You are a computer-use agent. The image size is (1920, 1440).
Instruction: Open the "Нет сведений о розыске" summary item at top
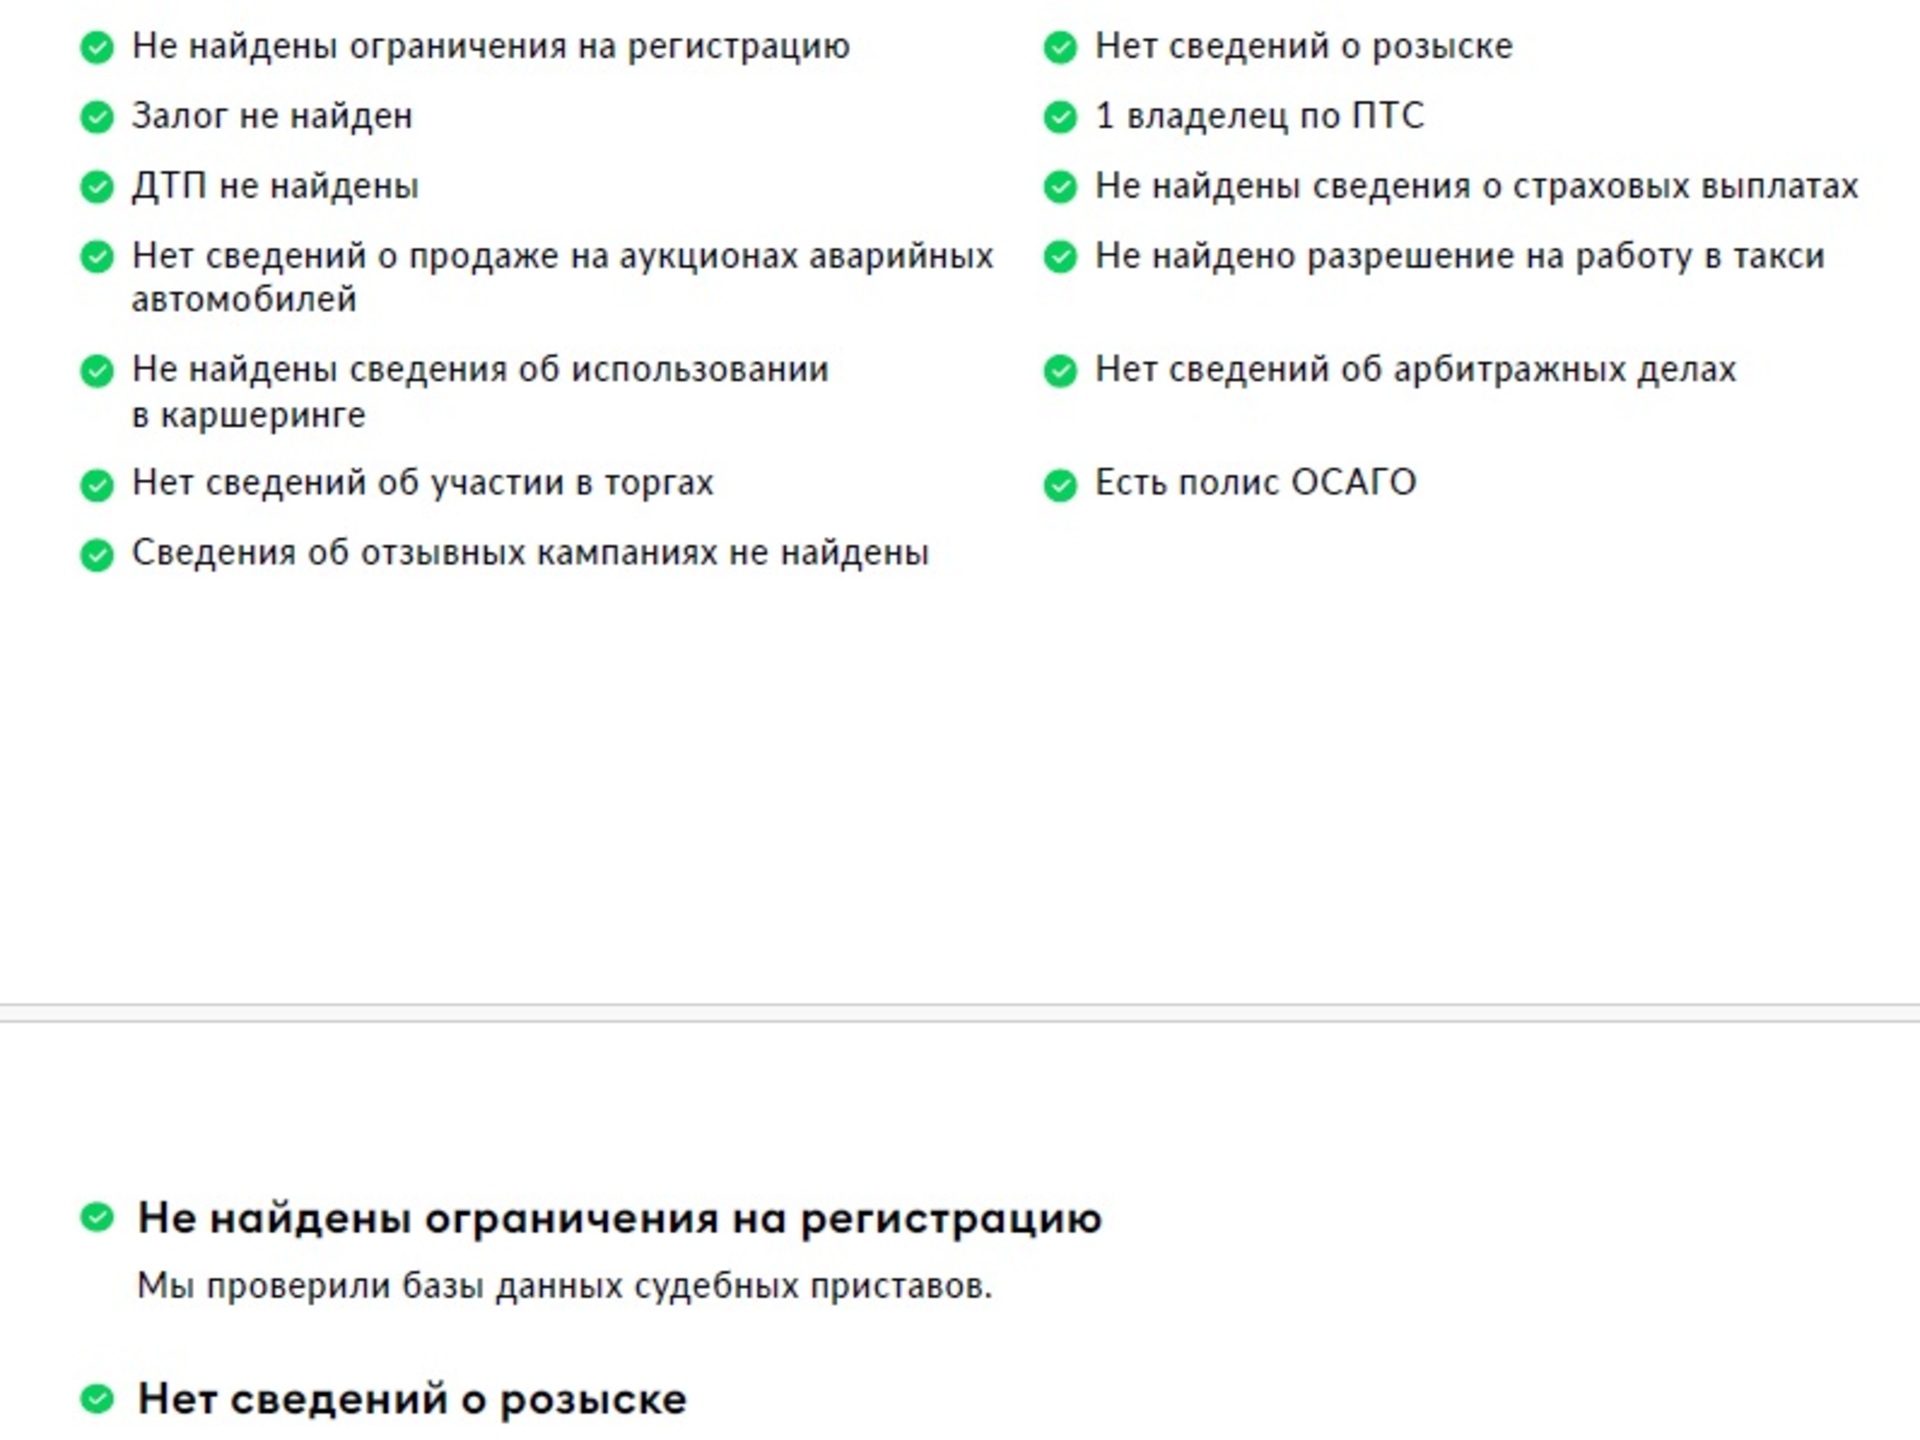[x=1303, y=46]
